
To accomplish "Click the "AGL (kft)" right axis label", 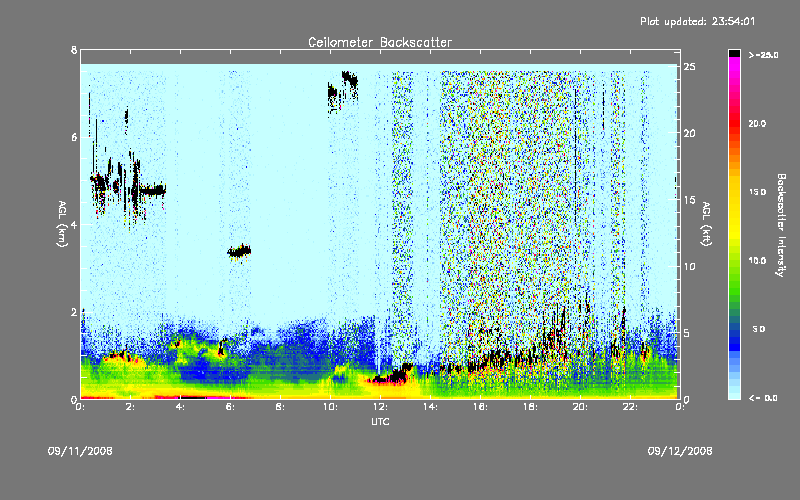I will [706, 224].
